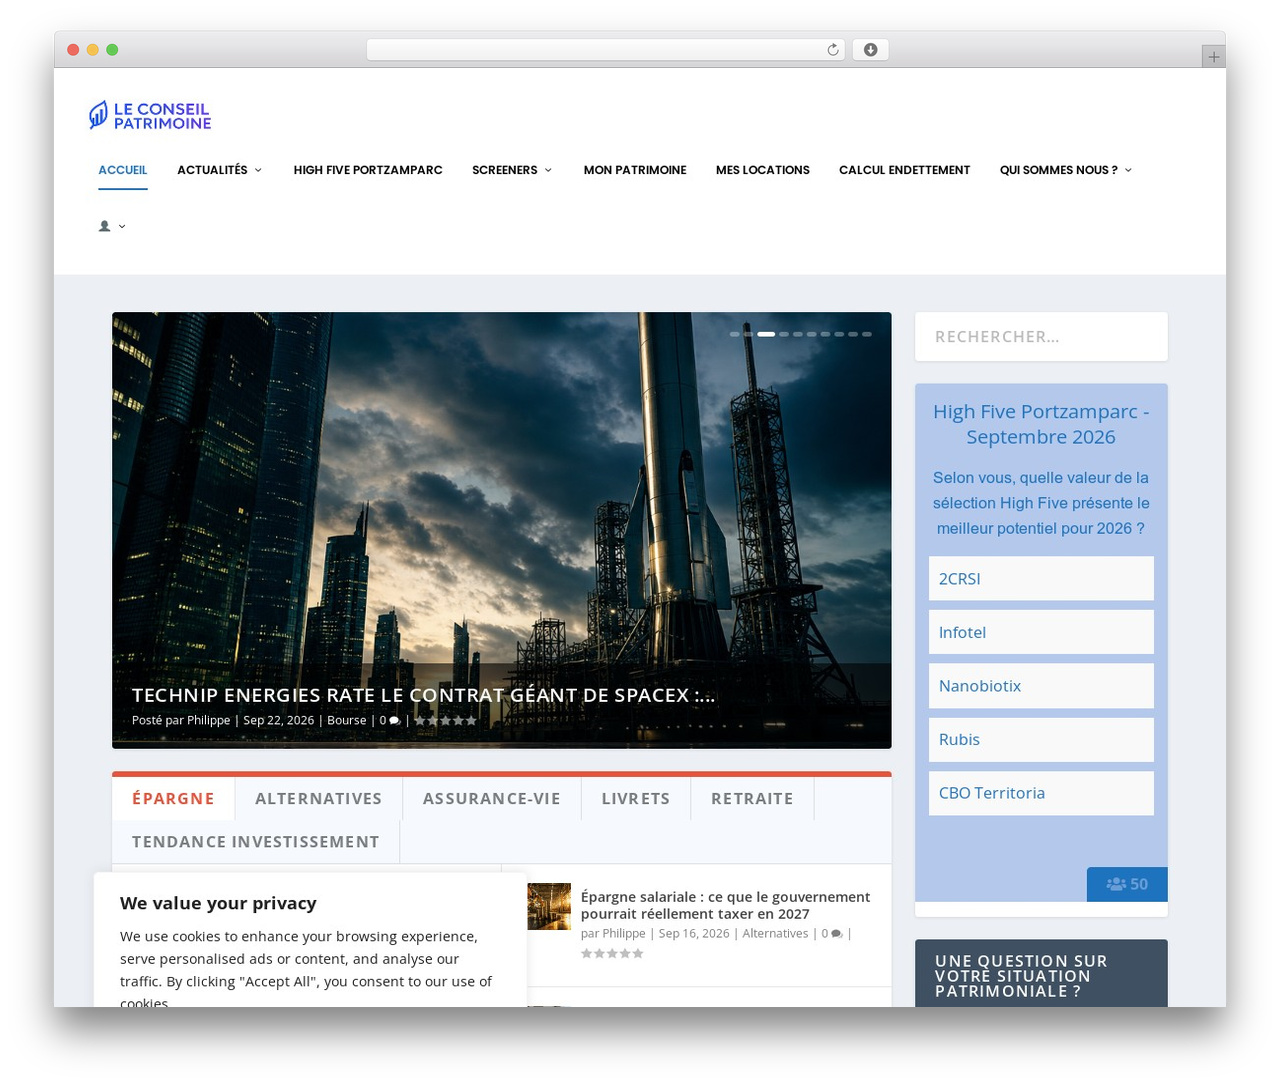Open High Five Portzamparc menu item

(368, 170)
